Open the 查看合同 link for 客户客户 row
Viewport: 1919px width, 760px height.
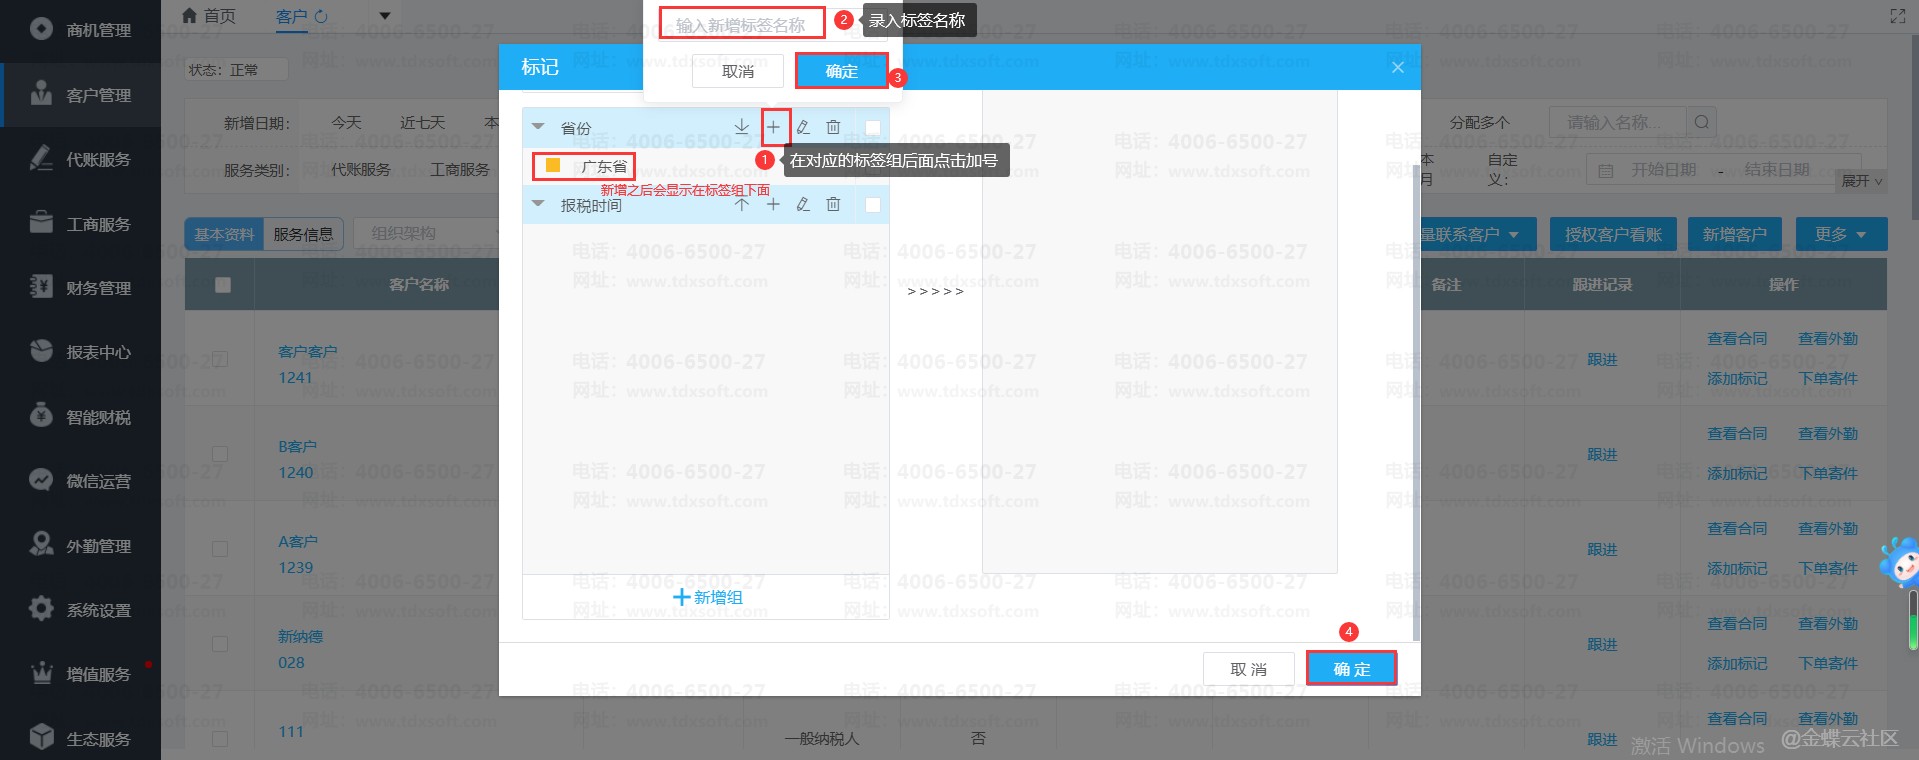pyautogui.click(x=1737, y=339)
